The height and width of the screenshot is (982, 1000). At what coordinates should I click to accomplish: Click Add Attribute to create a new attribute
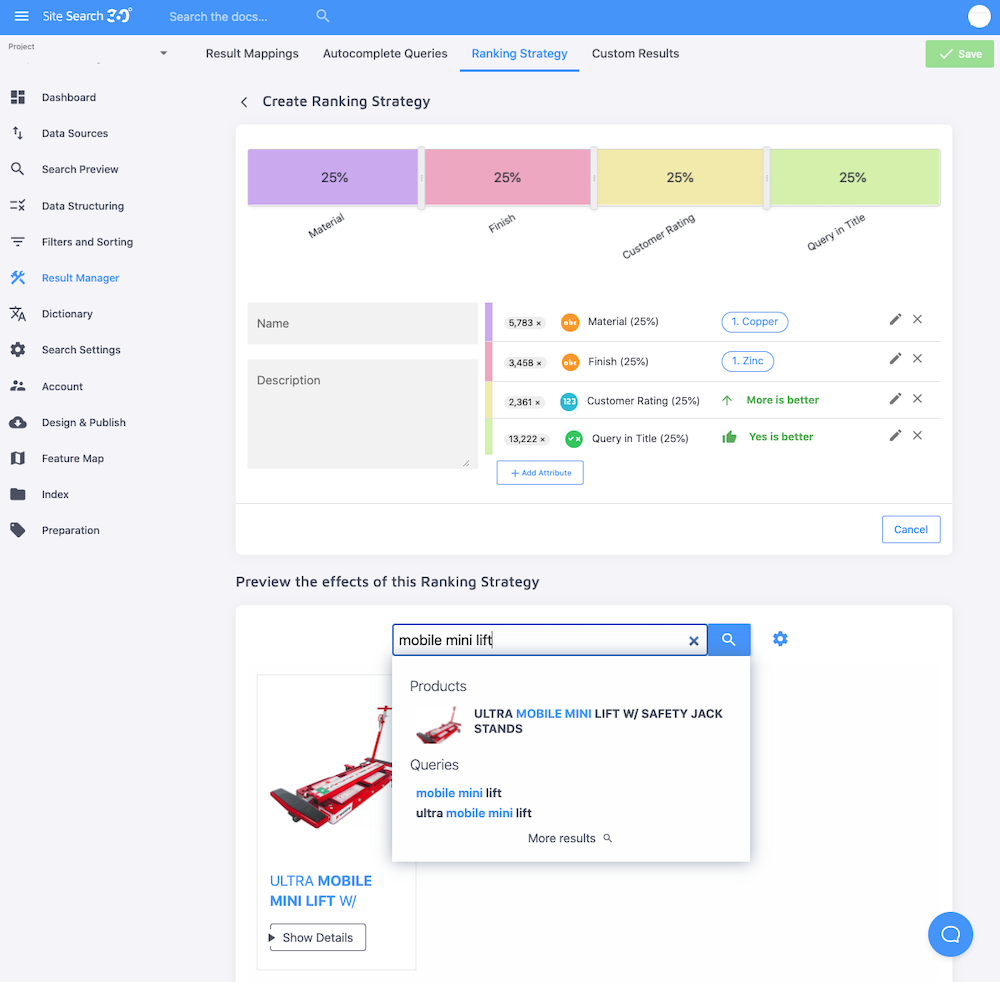click(540, 472)
